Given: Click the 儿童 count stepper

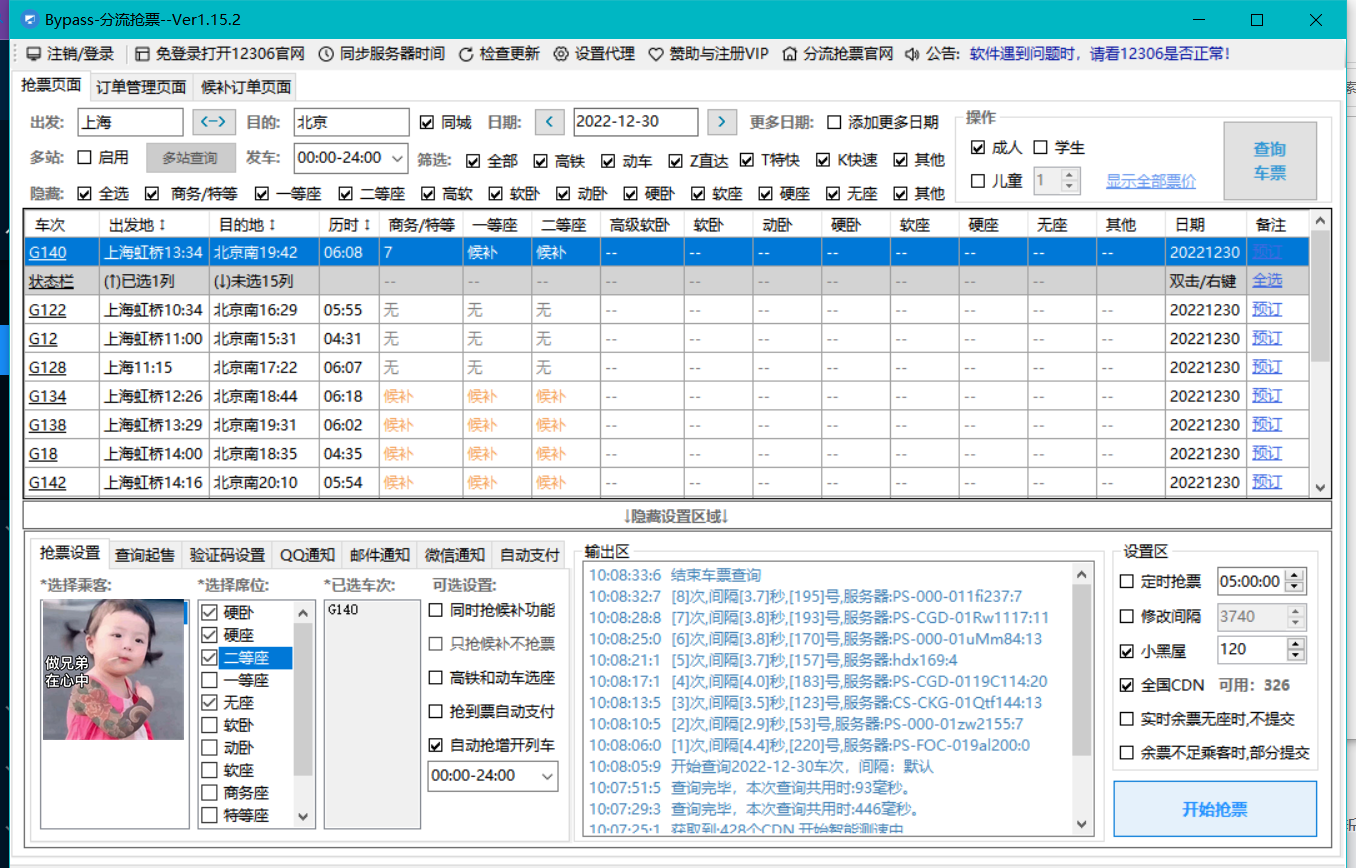Looking at the screenshot, I should pyautogui.click(x=1070, y=181).
